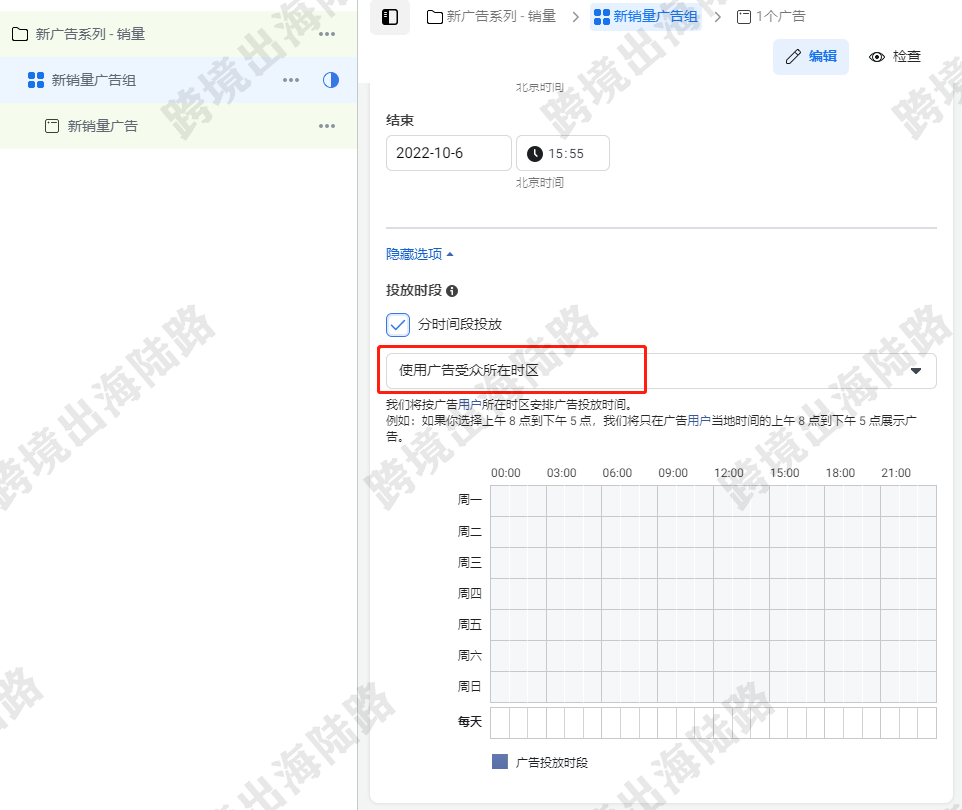Viewport: 962px width, 810px height.
Task: Open options menu for 新销量广告
Action: coord(327,126)
